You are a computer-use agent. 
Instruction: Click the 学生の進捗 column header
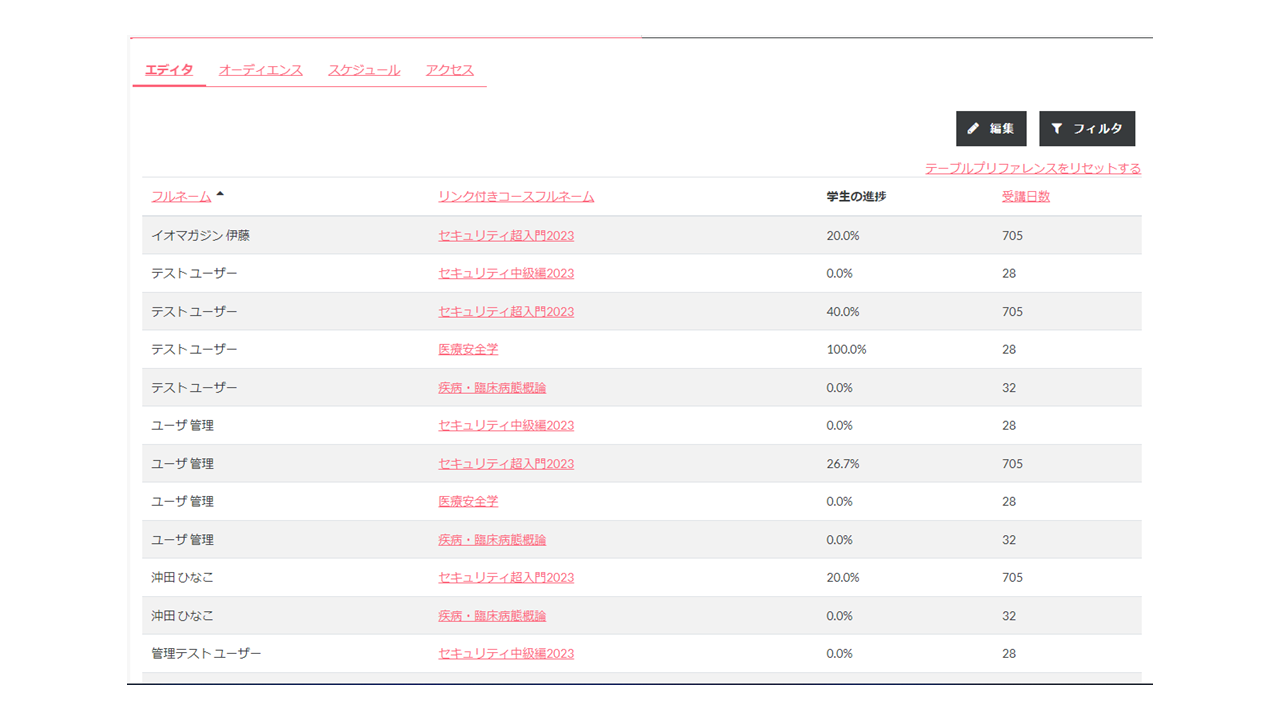tap(856, 196)
